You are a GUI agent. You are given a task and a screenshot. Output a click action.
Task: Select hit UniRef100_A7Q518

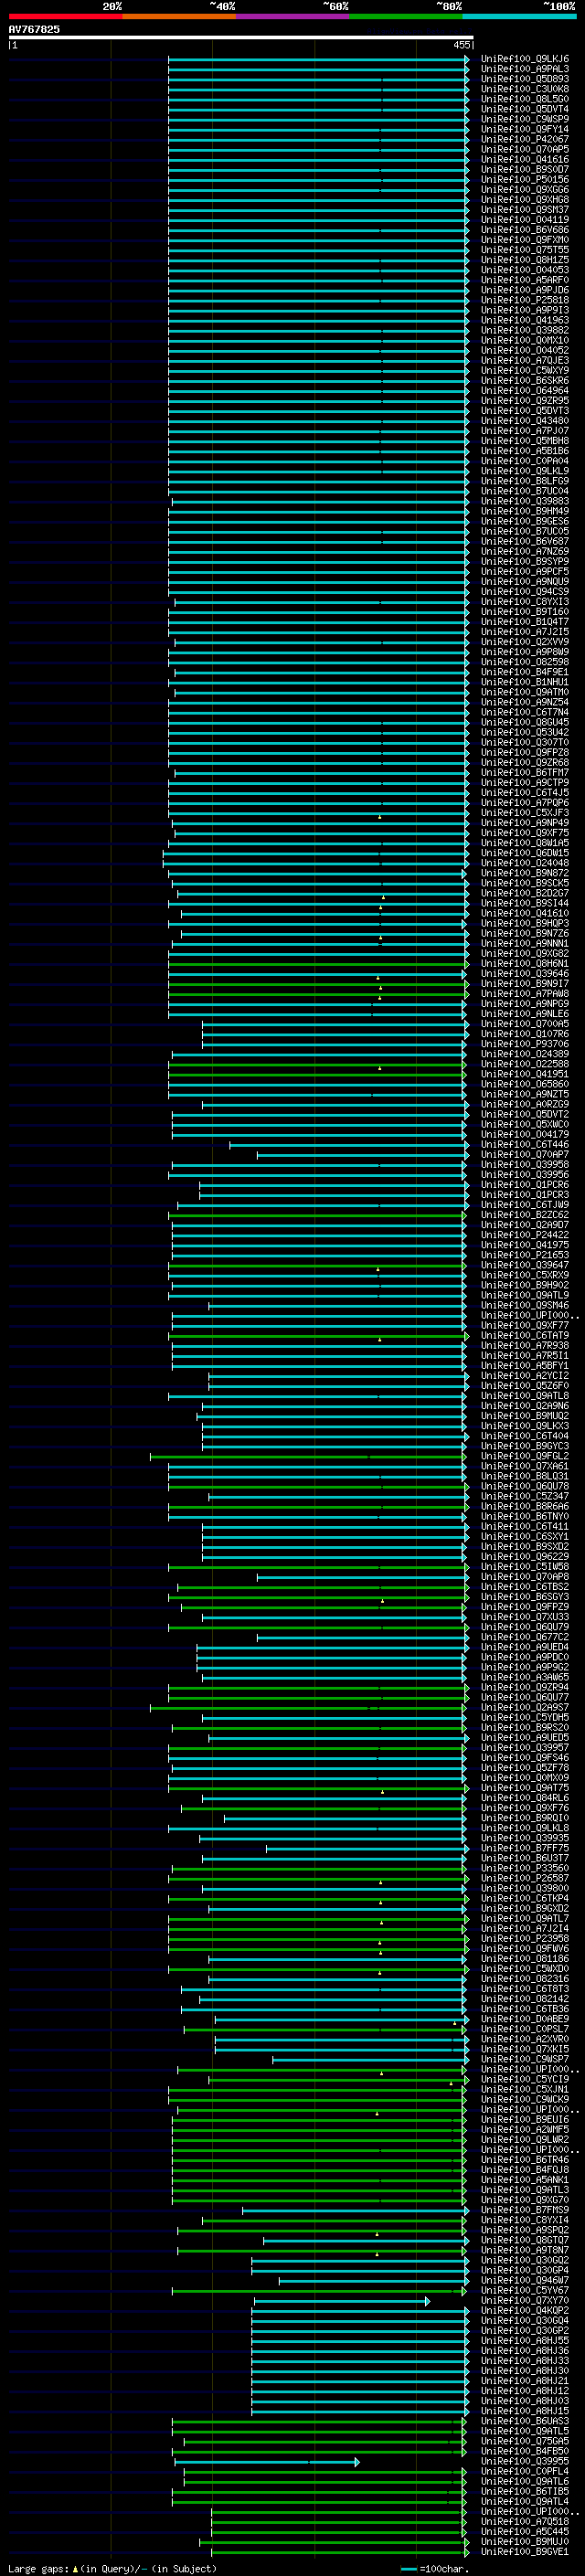click(x=524, y=2521)
